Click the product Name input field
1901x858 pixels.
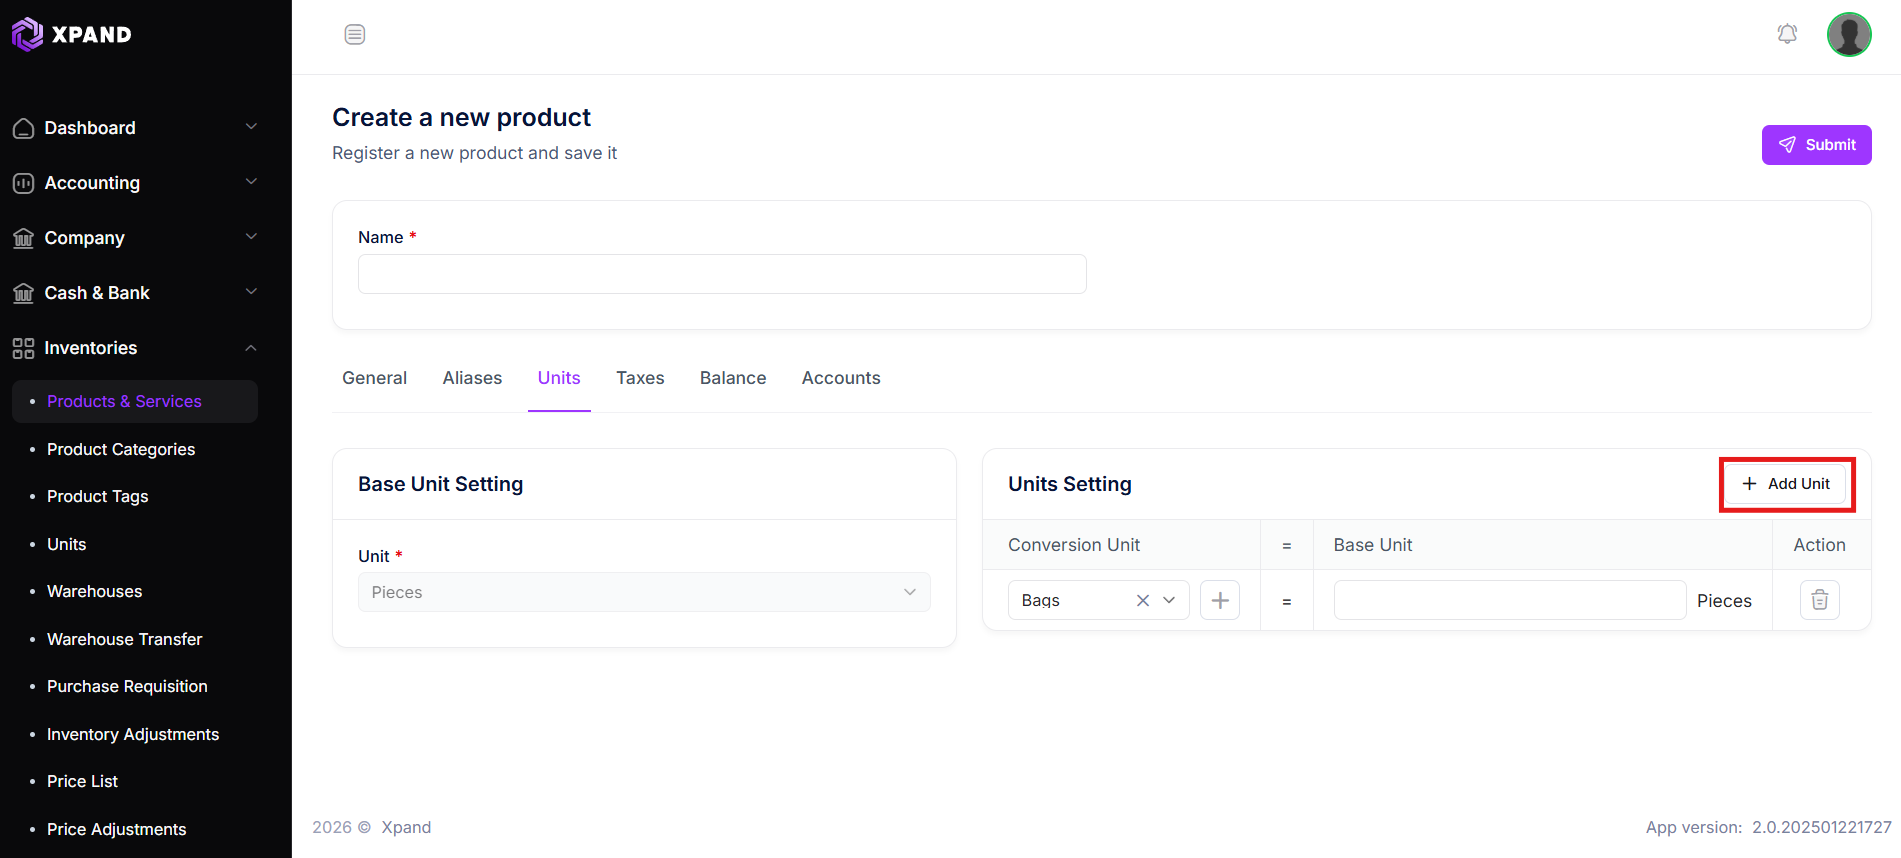point(722,274)
